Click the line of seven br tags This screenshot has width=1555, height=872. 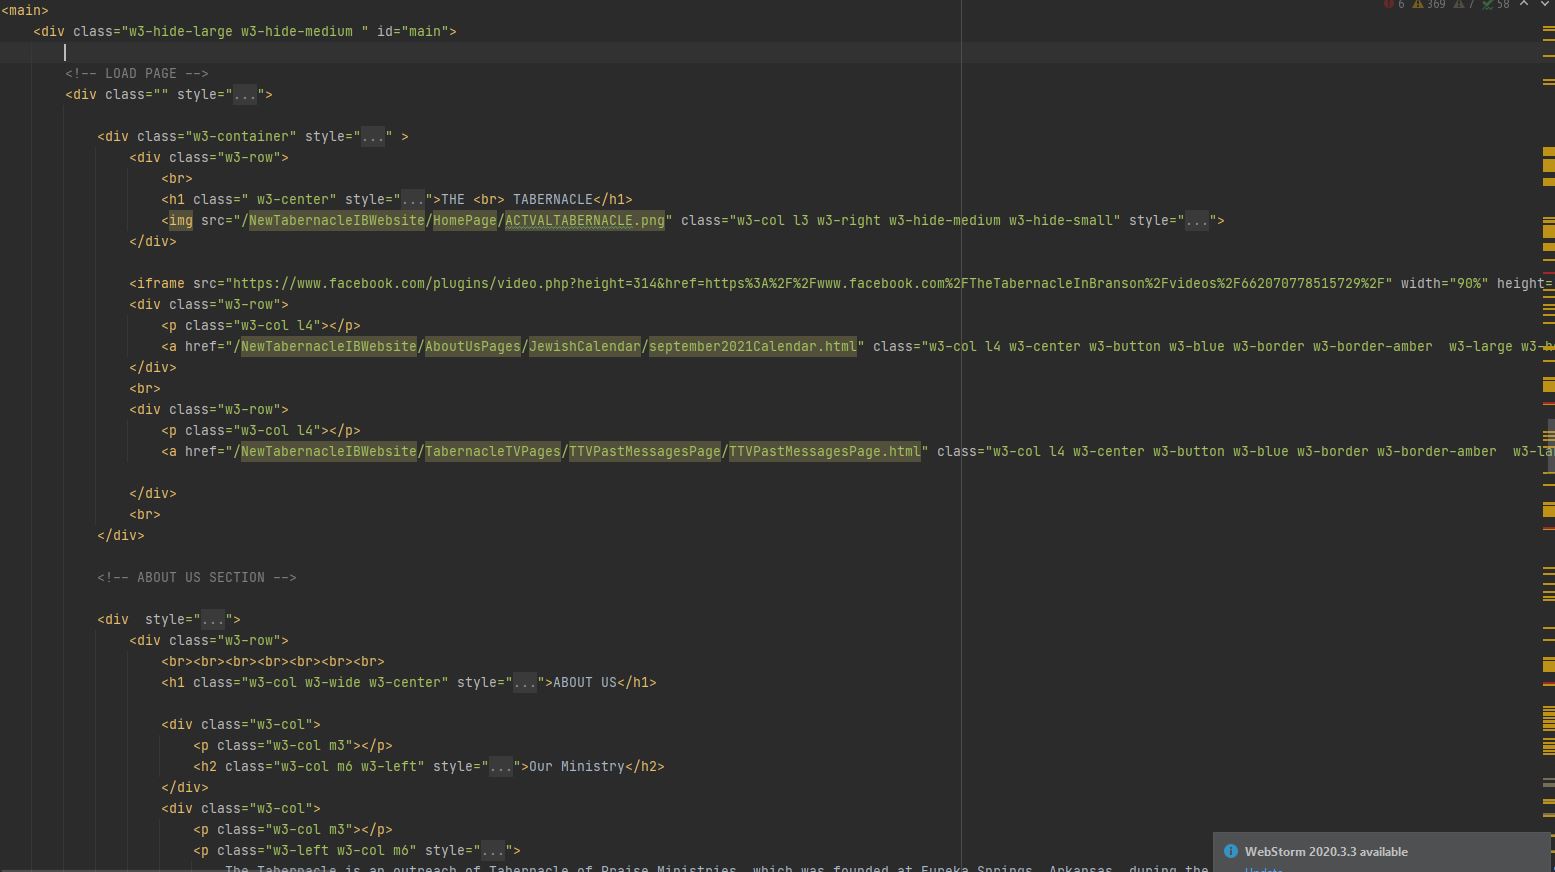pyautogui.click(x=273, y=662)
